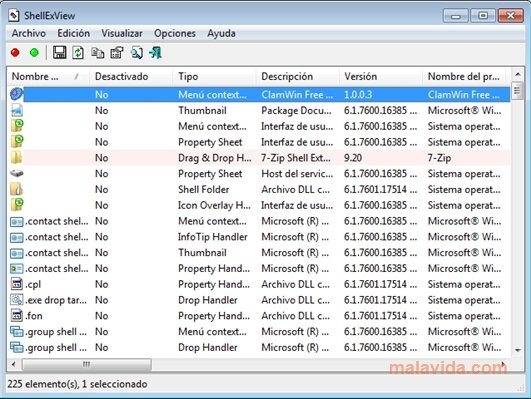This screenshot has width=531, height=399.
Task: Sort by the Nombre del pr... column header
Action: coord(464,76)
